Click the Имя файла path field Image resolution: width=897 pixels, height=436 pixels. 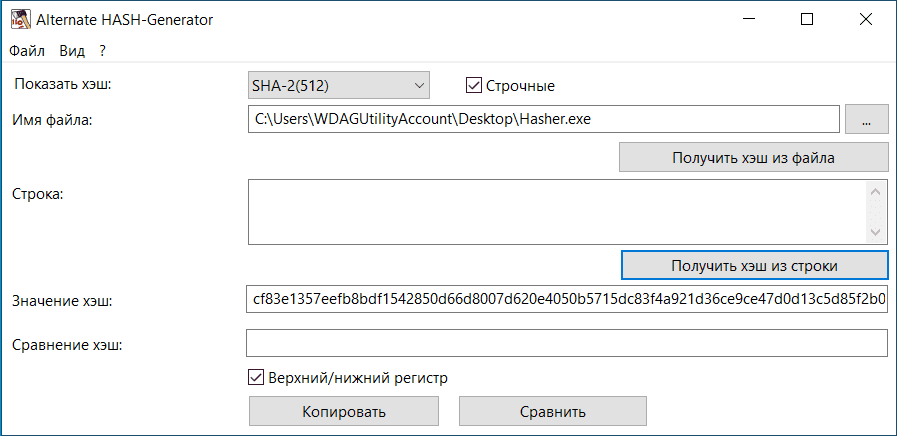click(542, 120)
